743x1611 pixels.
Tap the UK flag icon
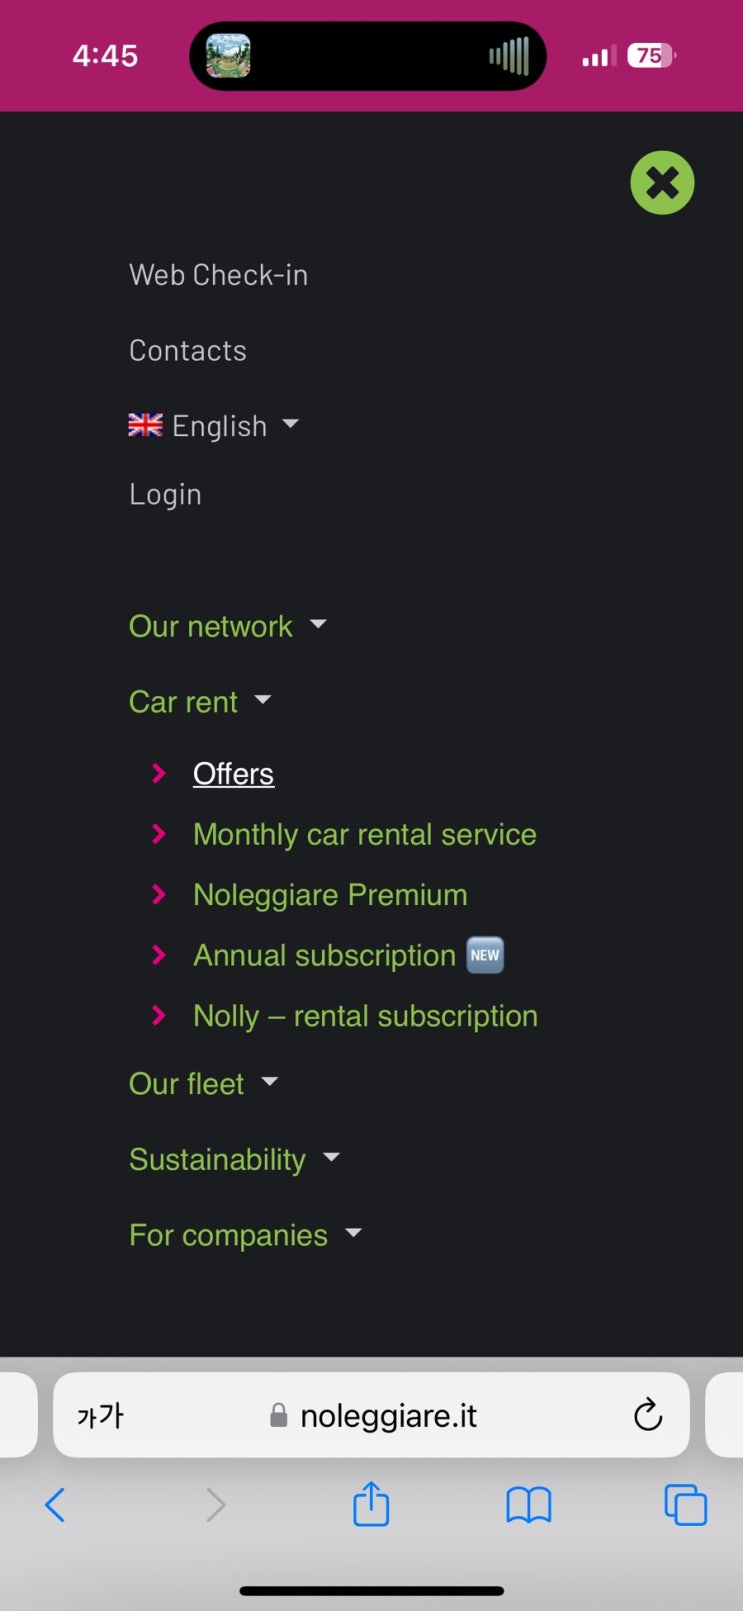coord(145,425)
